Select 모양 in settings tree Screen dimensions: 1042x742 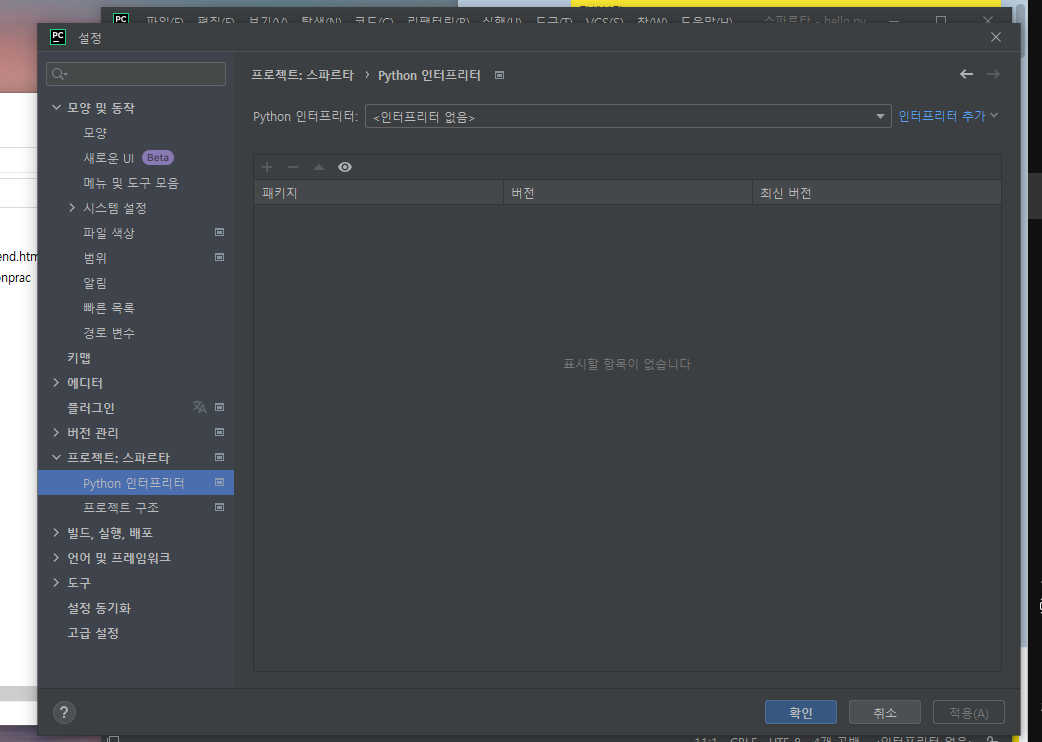tap(95, 133)
